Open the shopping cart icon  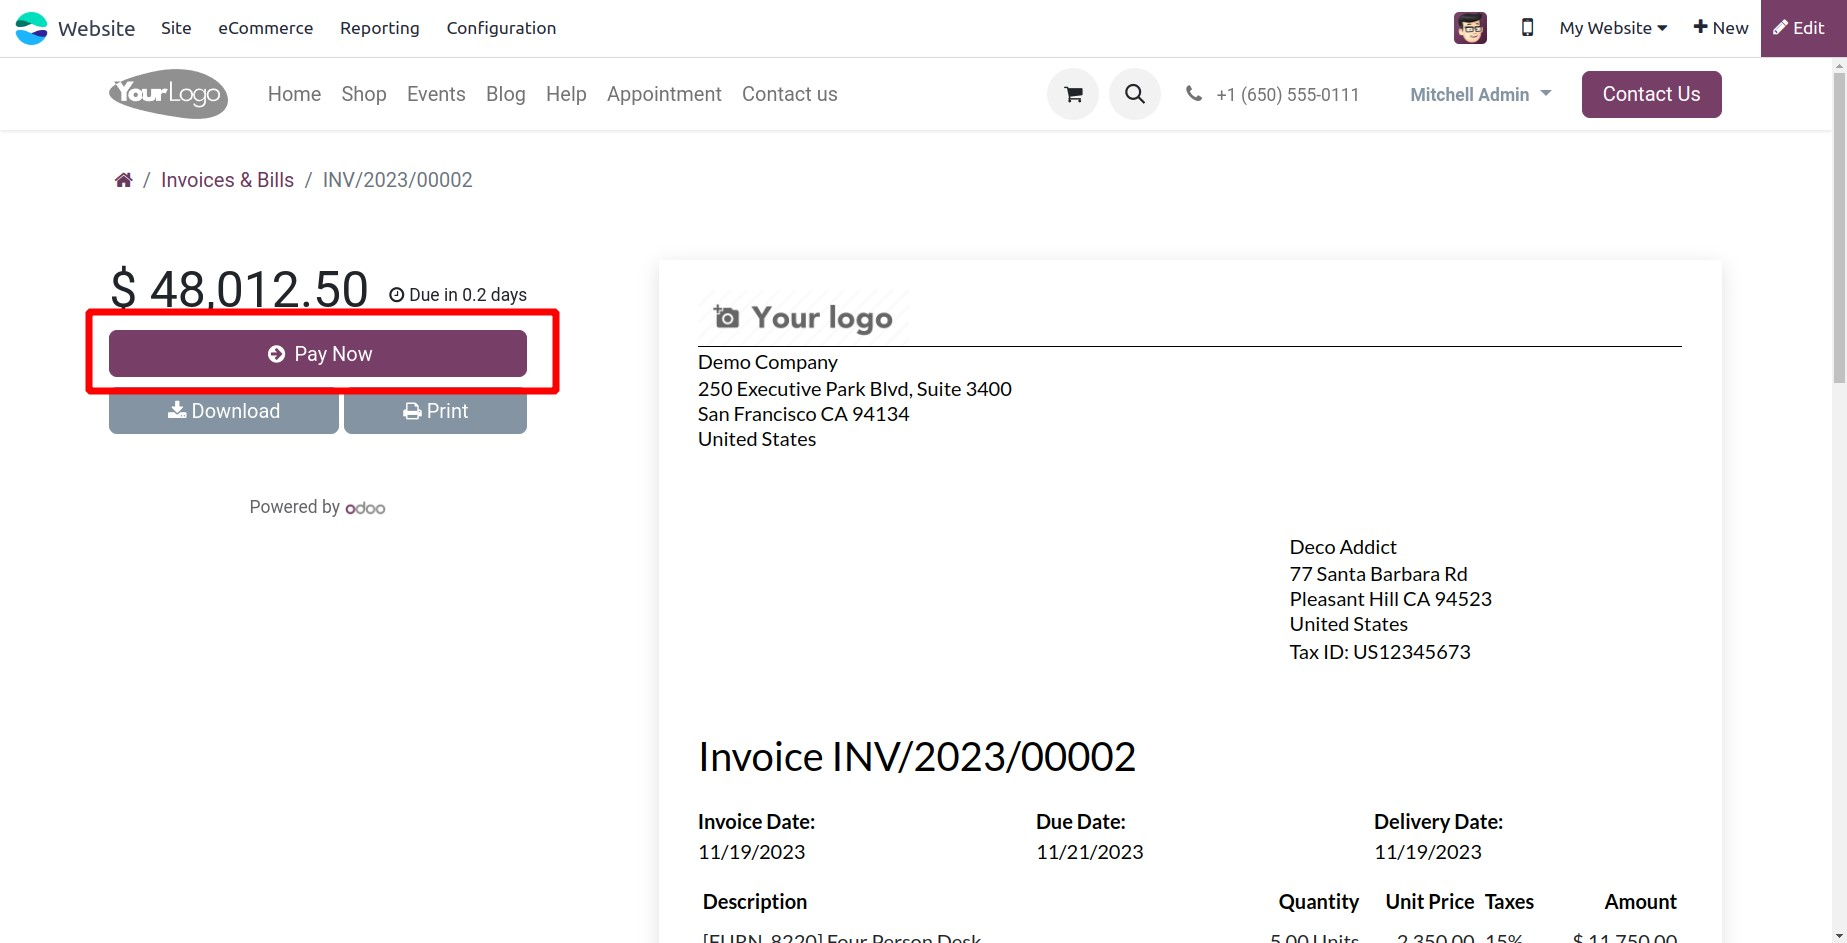[x=1073, y=94]
